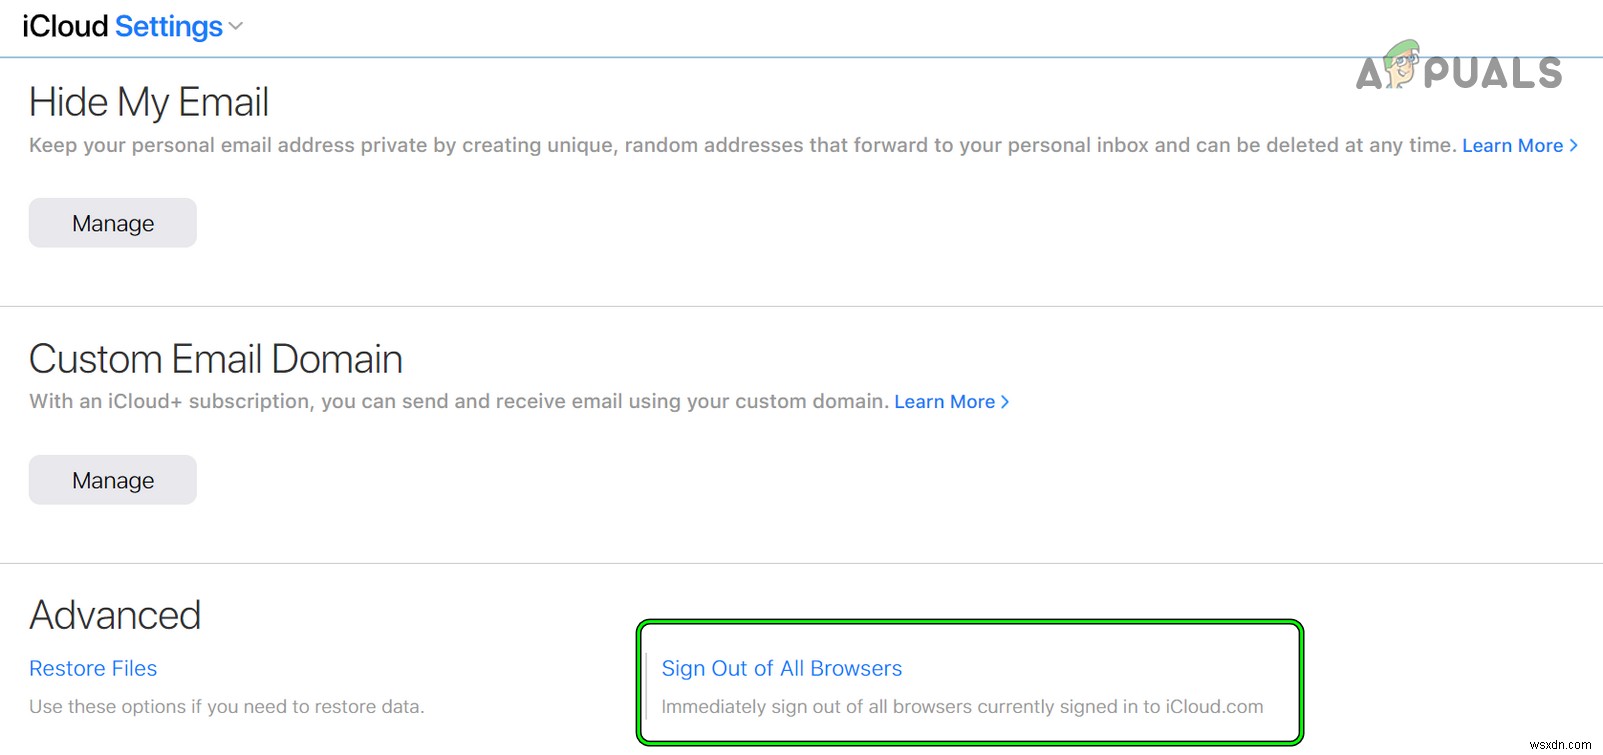The width and height of the screenshot is (1603, 755).
Task: Click the restore data description text
Action: [x=226, y=707]
